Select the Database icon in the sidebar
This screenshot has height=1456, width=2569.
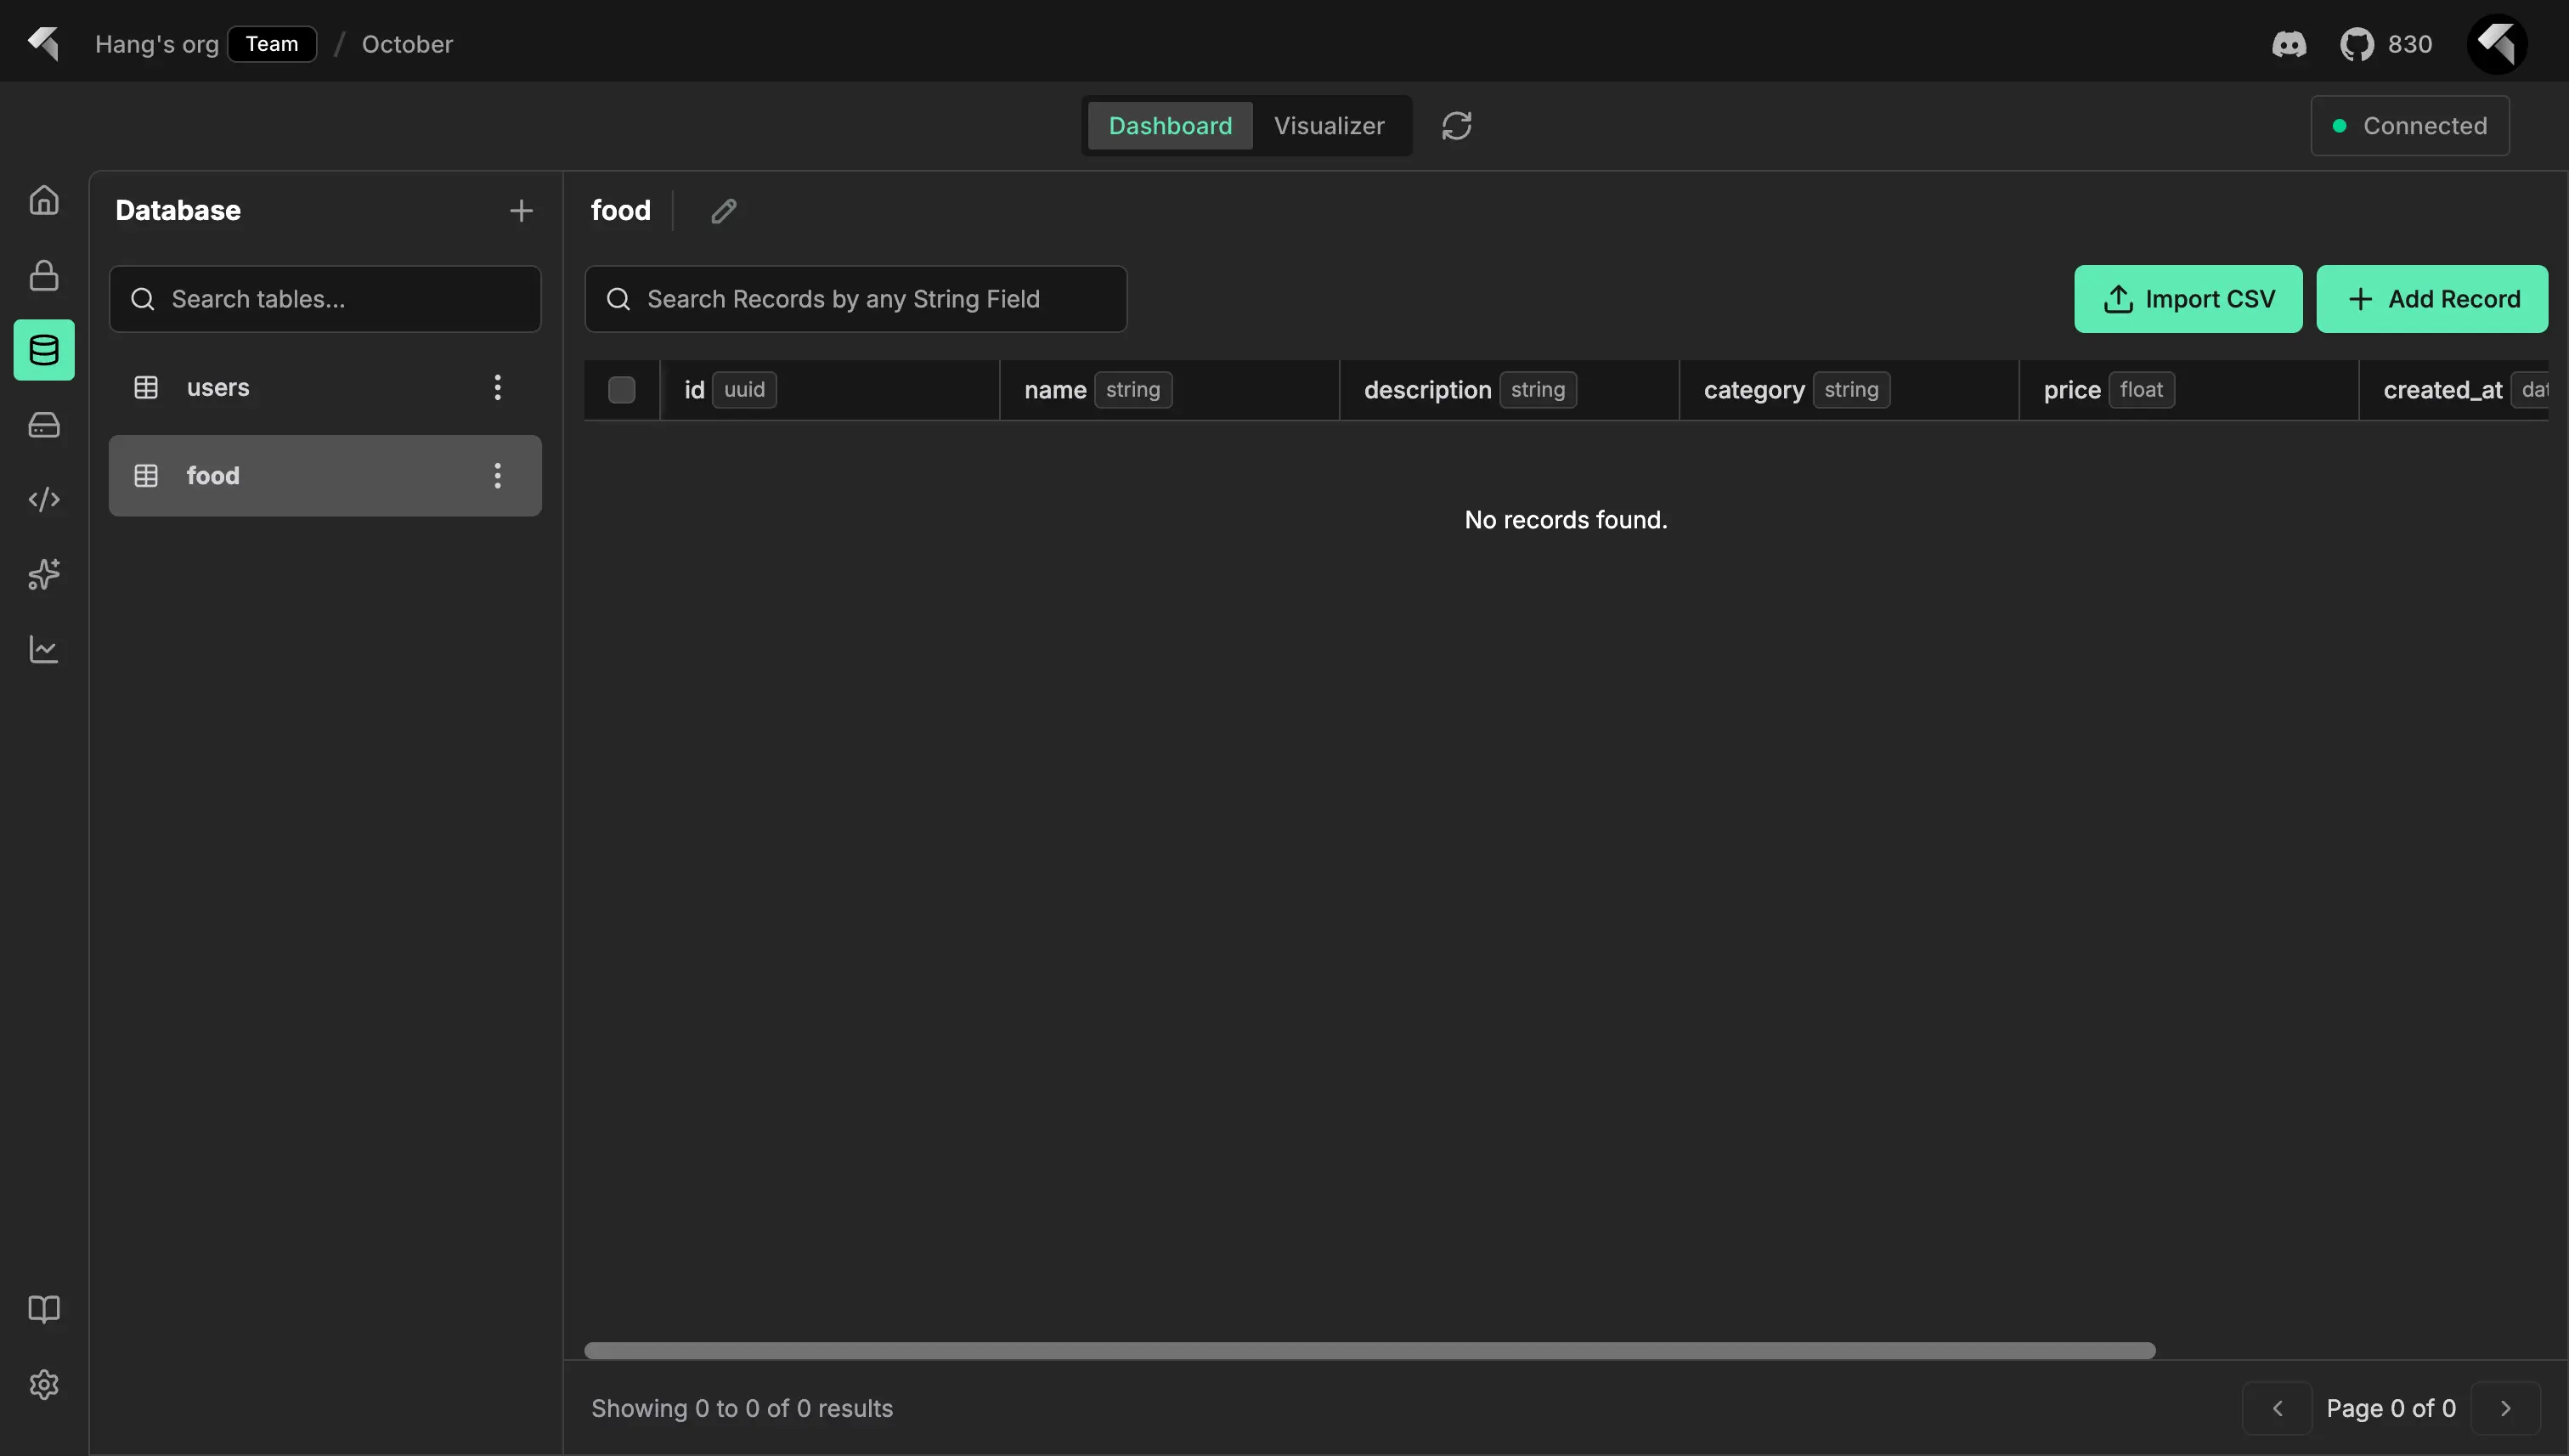point(44,350)
